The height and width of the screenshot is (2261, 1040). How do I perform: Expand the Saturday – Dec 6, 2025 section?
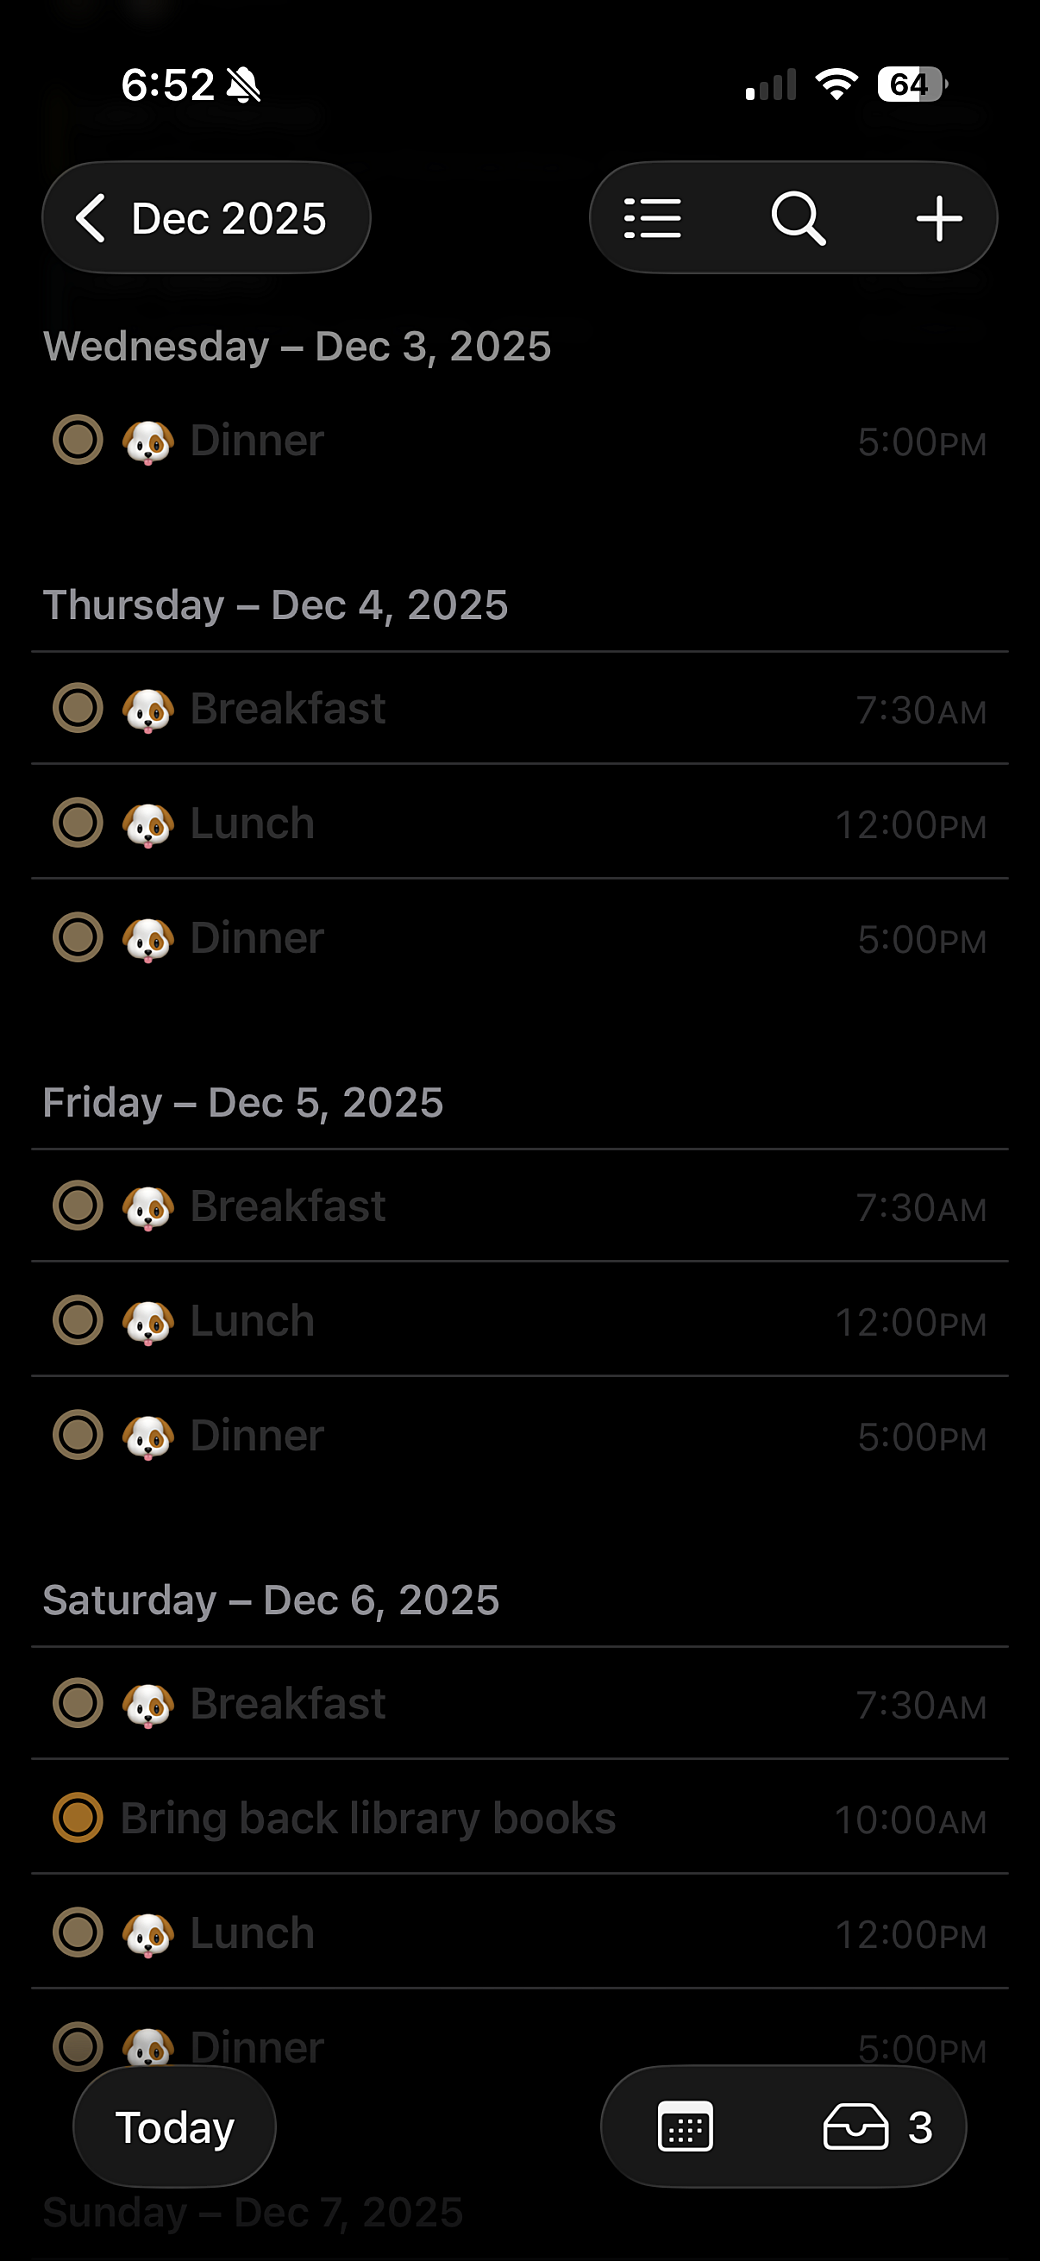coord(271,1600)
